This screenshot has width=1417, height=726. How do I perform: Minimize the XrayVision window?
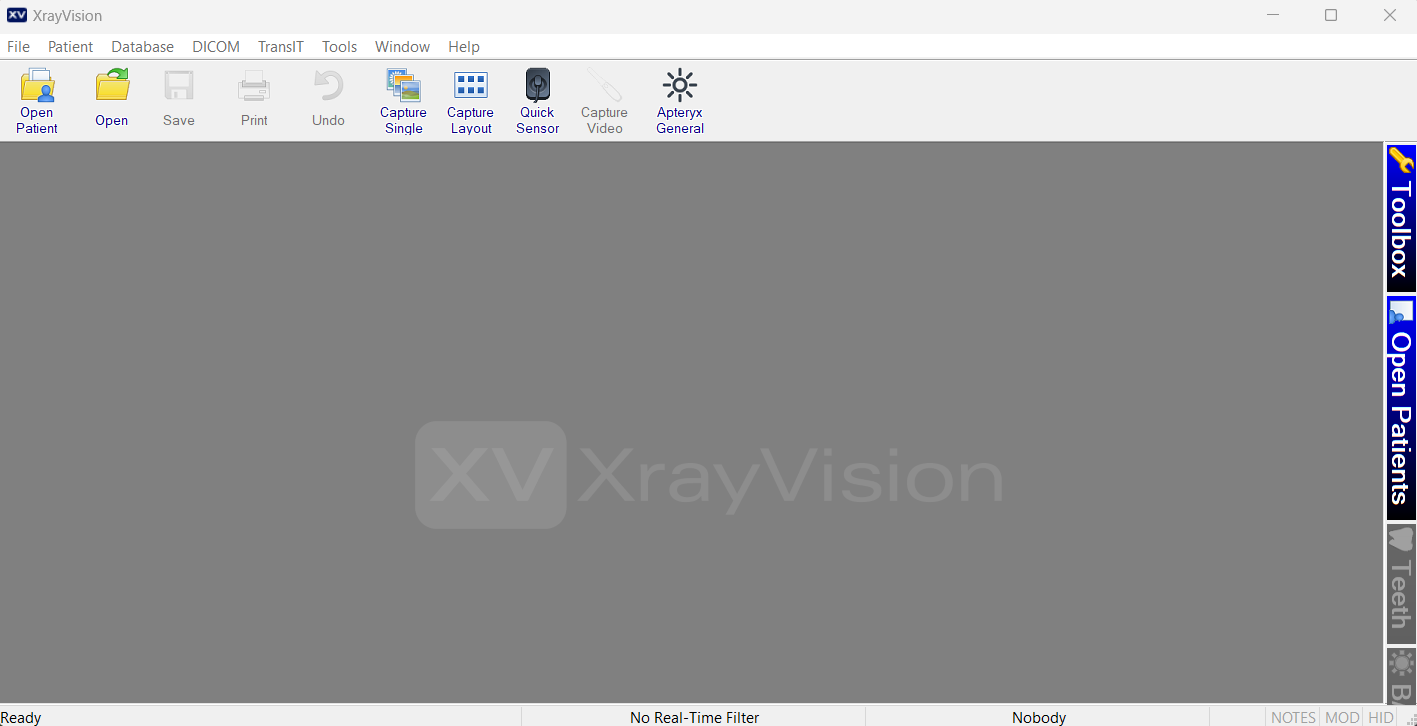pos(1273,15)
